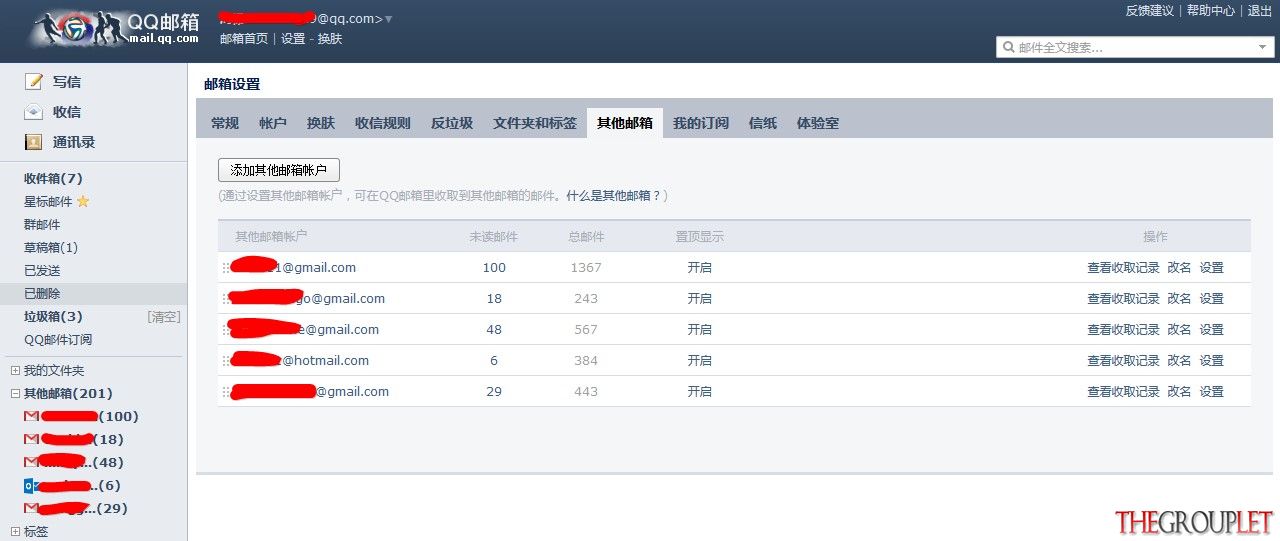Open the 什么是其他邮箱？ help link

pyautogui.click(x=614, y=196)
